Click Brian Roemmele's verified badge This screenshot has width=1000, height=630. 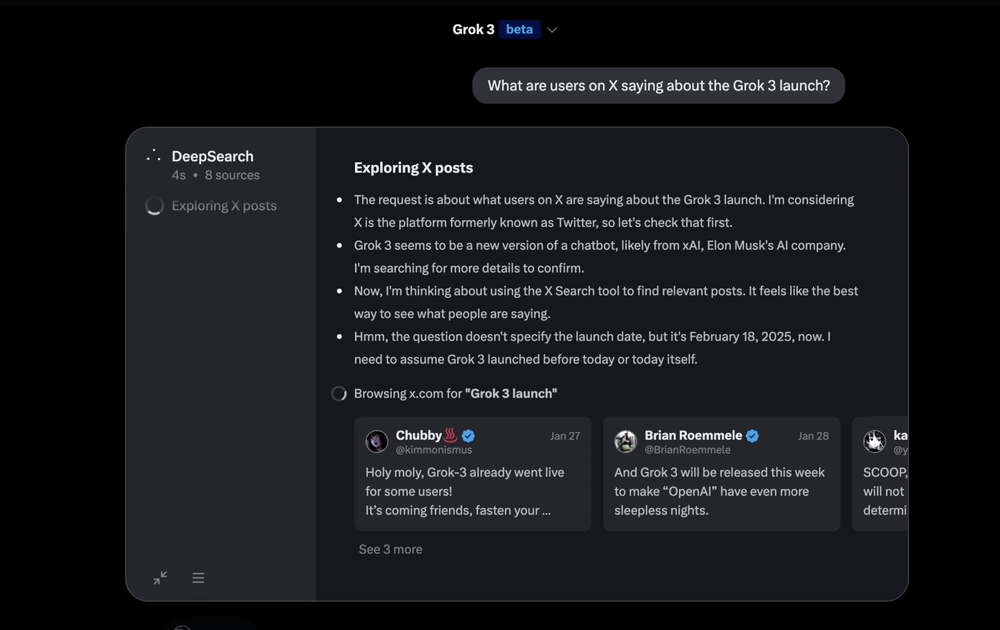click(x=753, y=436)
